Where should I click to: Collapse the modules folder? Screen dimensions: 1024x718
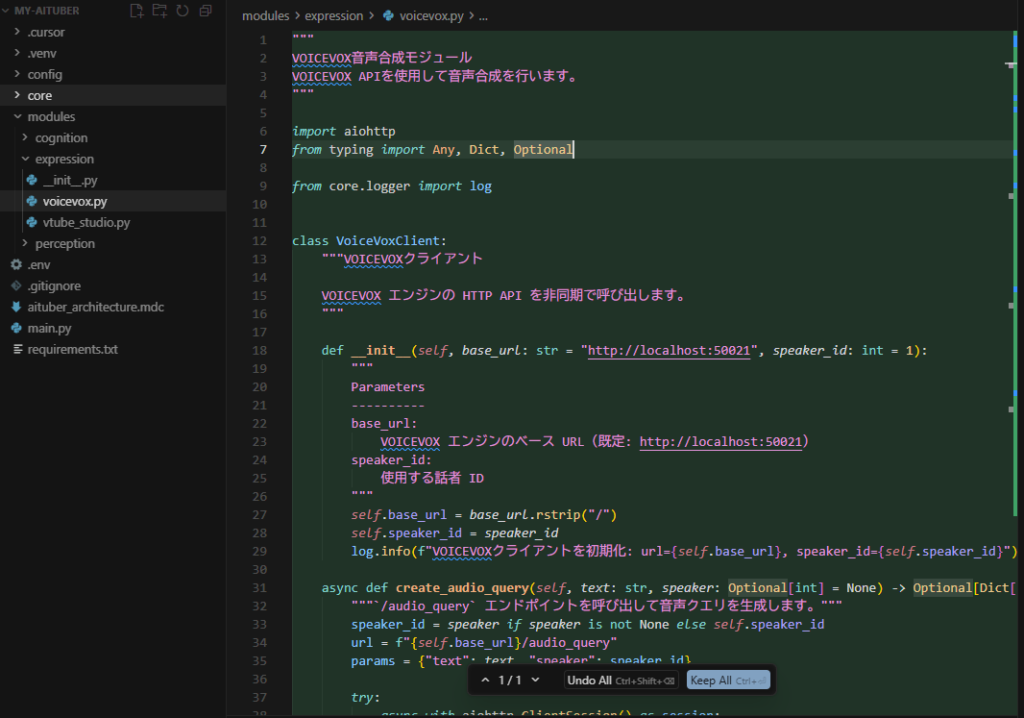(x=50, y=117)
